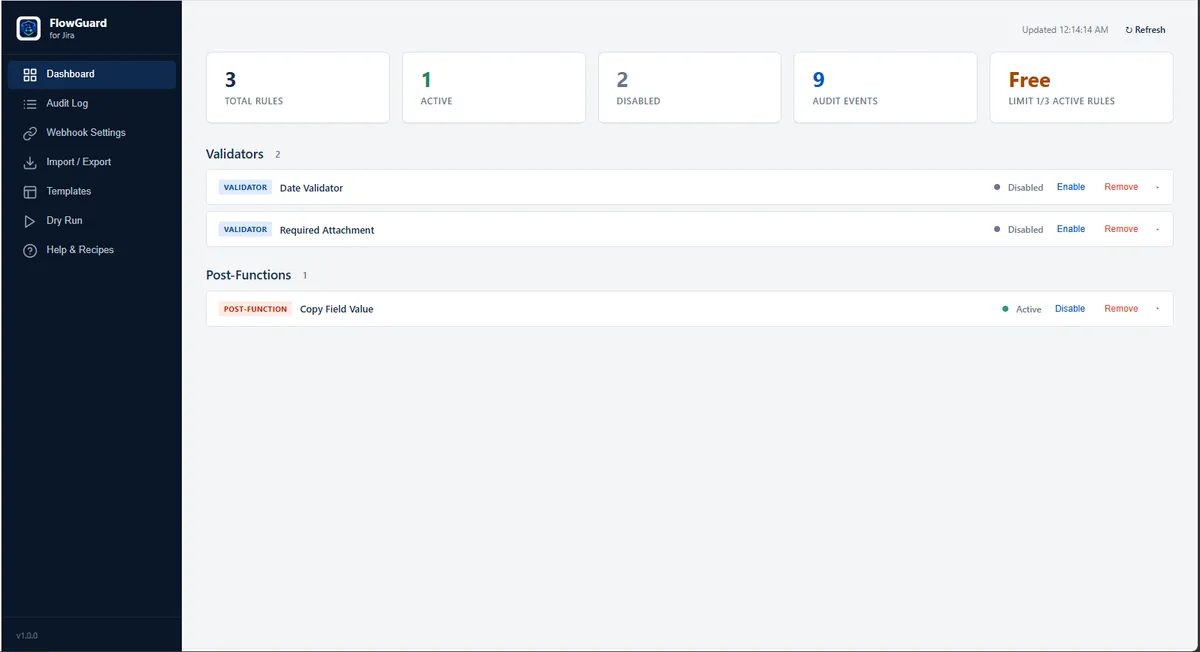Image resolution: width=1200 pixels, height=652 pixels.
Task: Click the VALIDATOR badge on Date Validator
Action: pyautogui.click(x=245, y=187)
